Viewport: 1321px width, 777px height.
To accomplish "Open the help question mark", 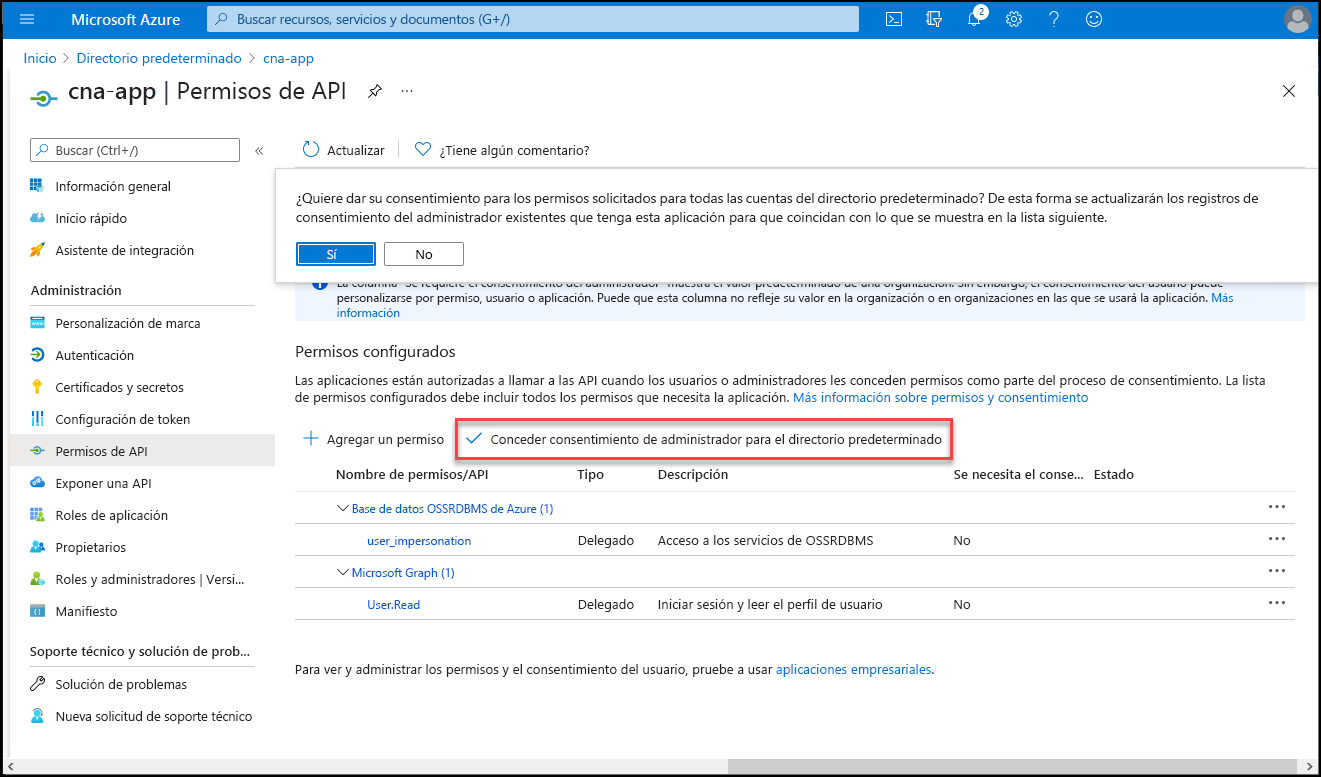I will [x=1054, y=19].
